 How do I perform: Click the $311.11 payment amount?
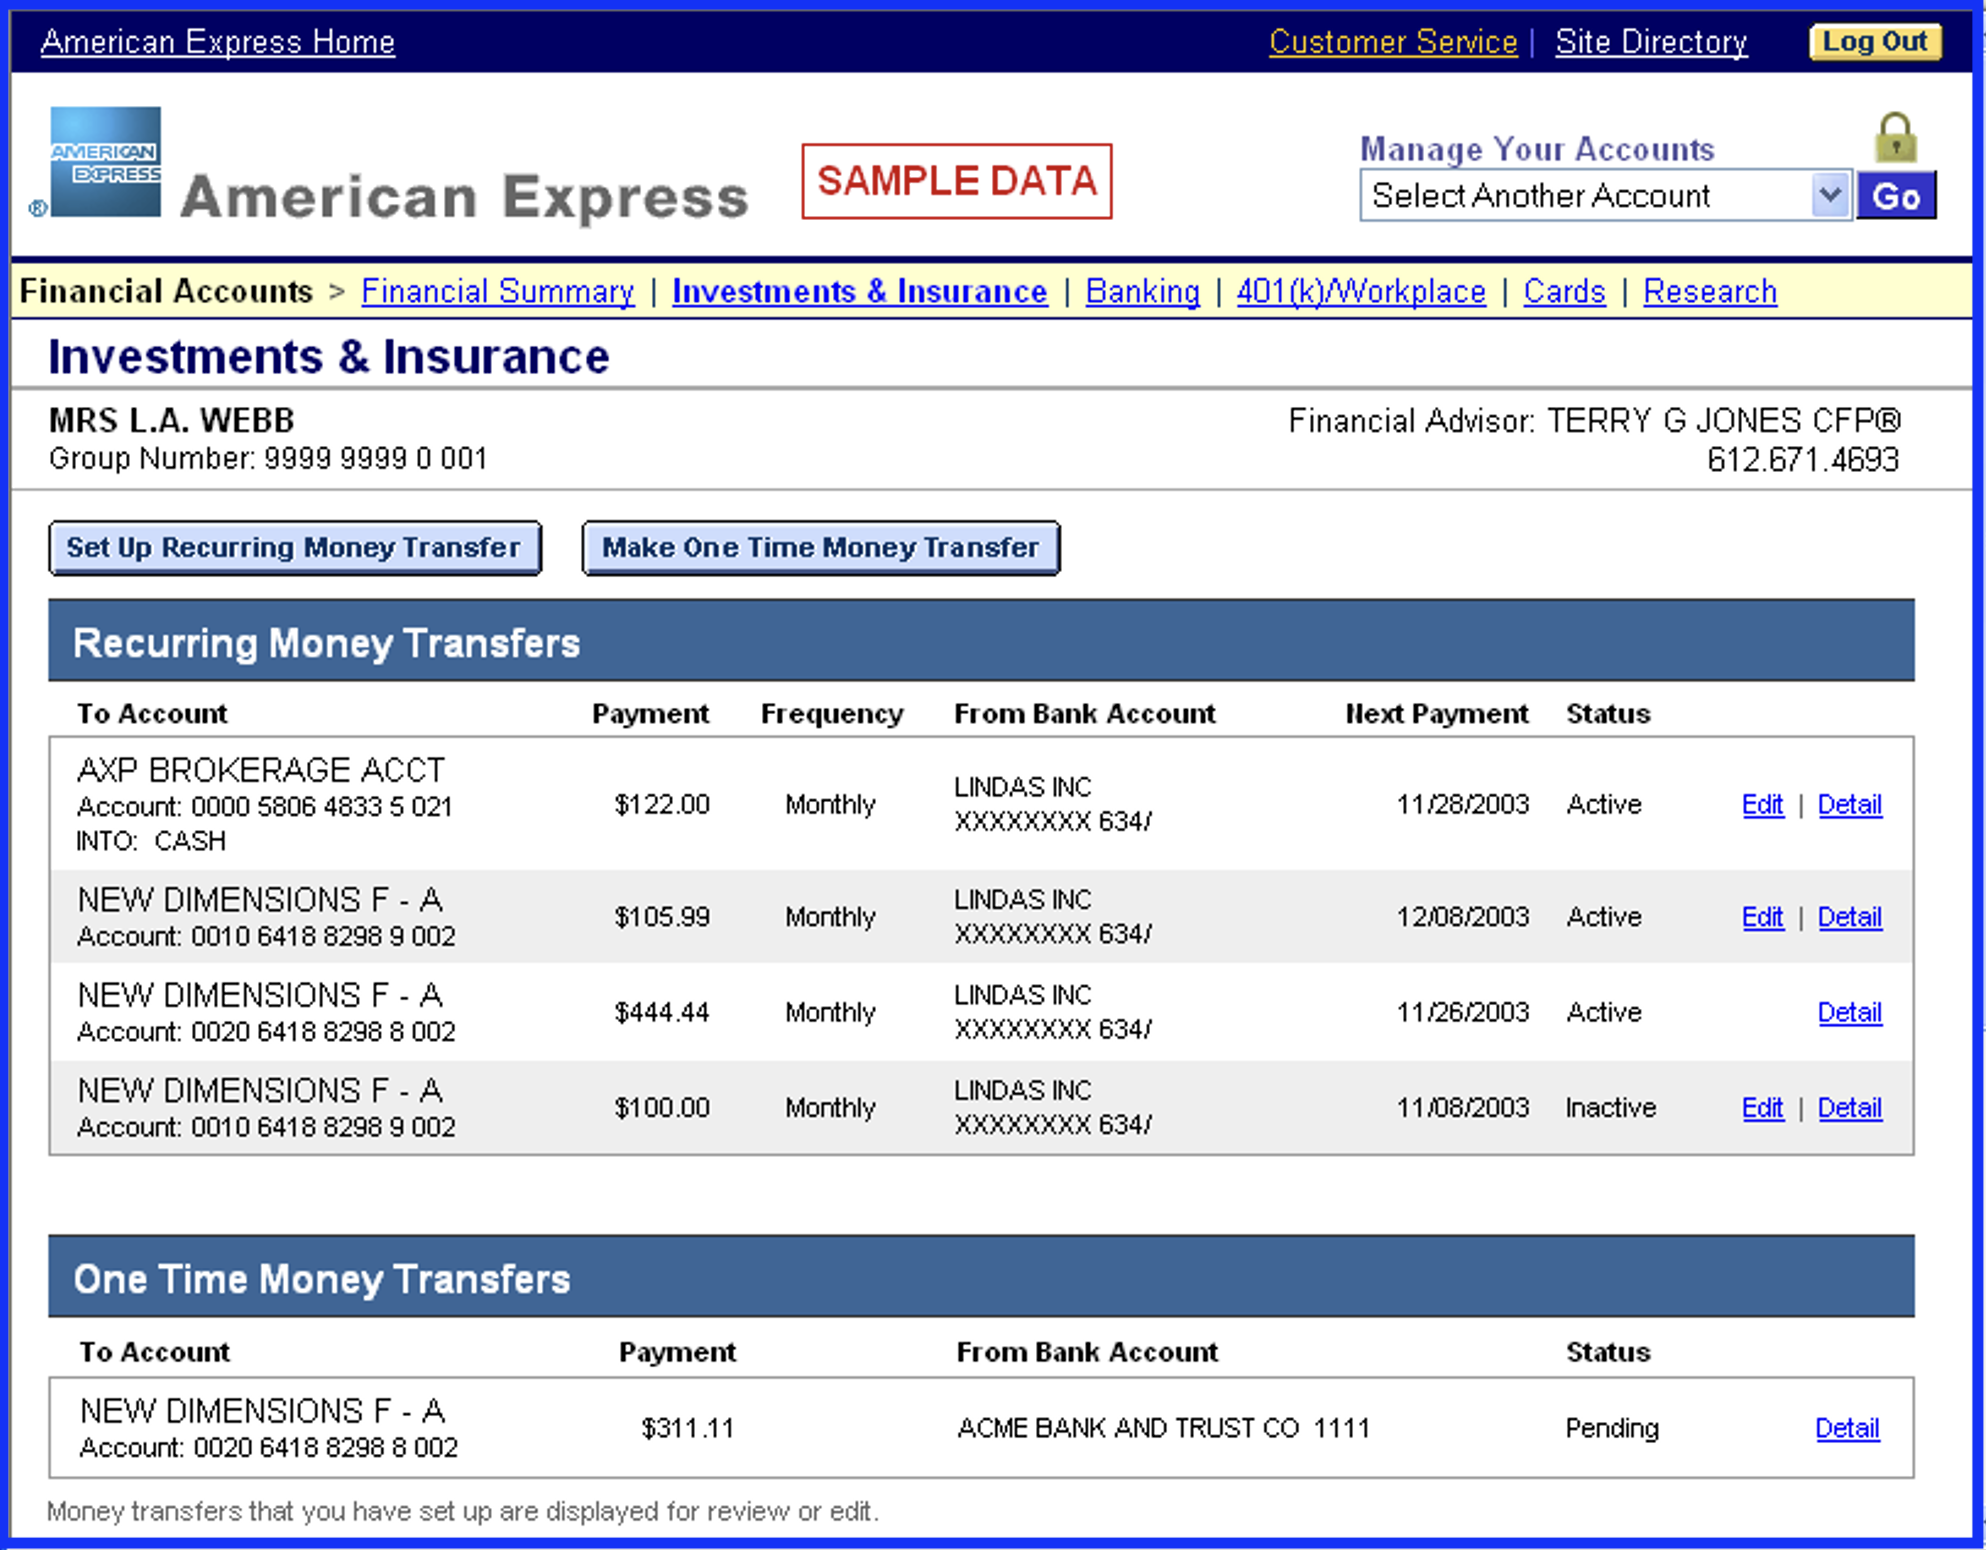(687, 1428)
